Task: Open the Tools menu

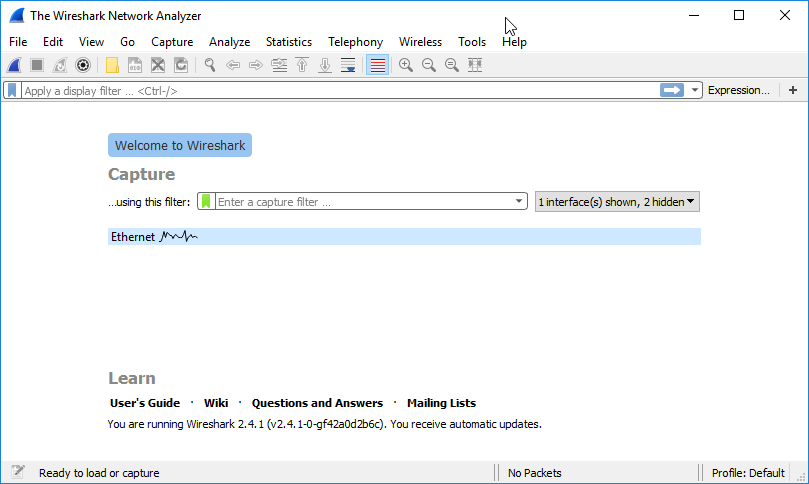Action: coord(472,42)
